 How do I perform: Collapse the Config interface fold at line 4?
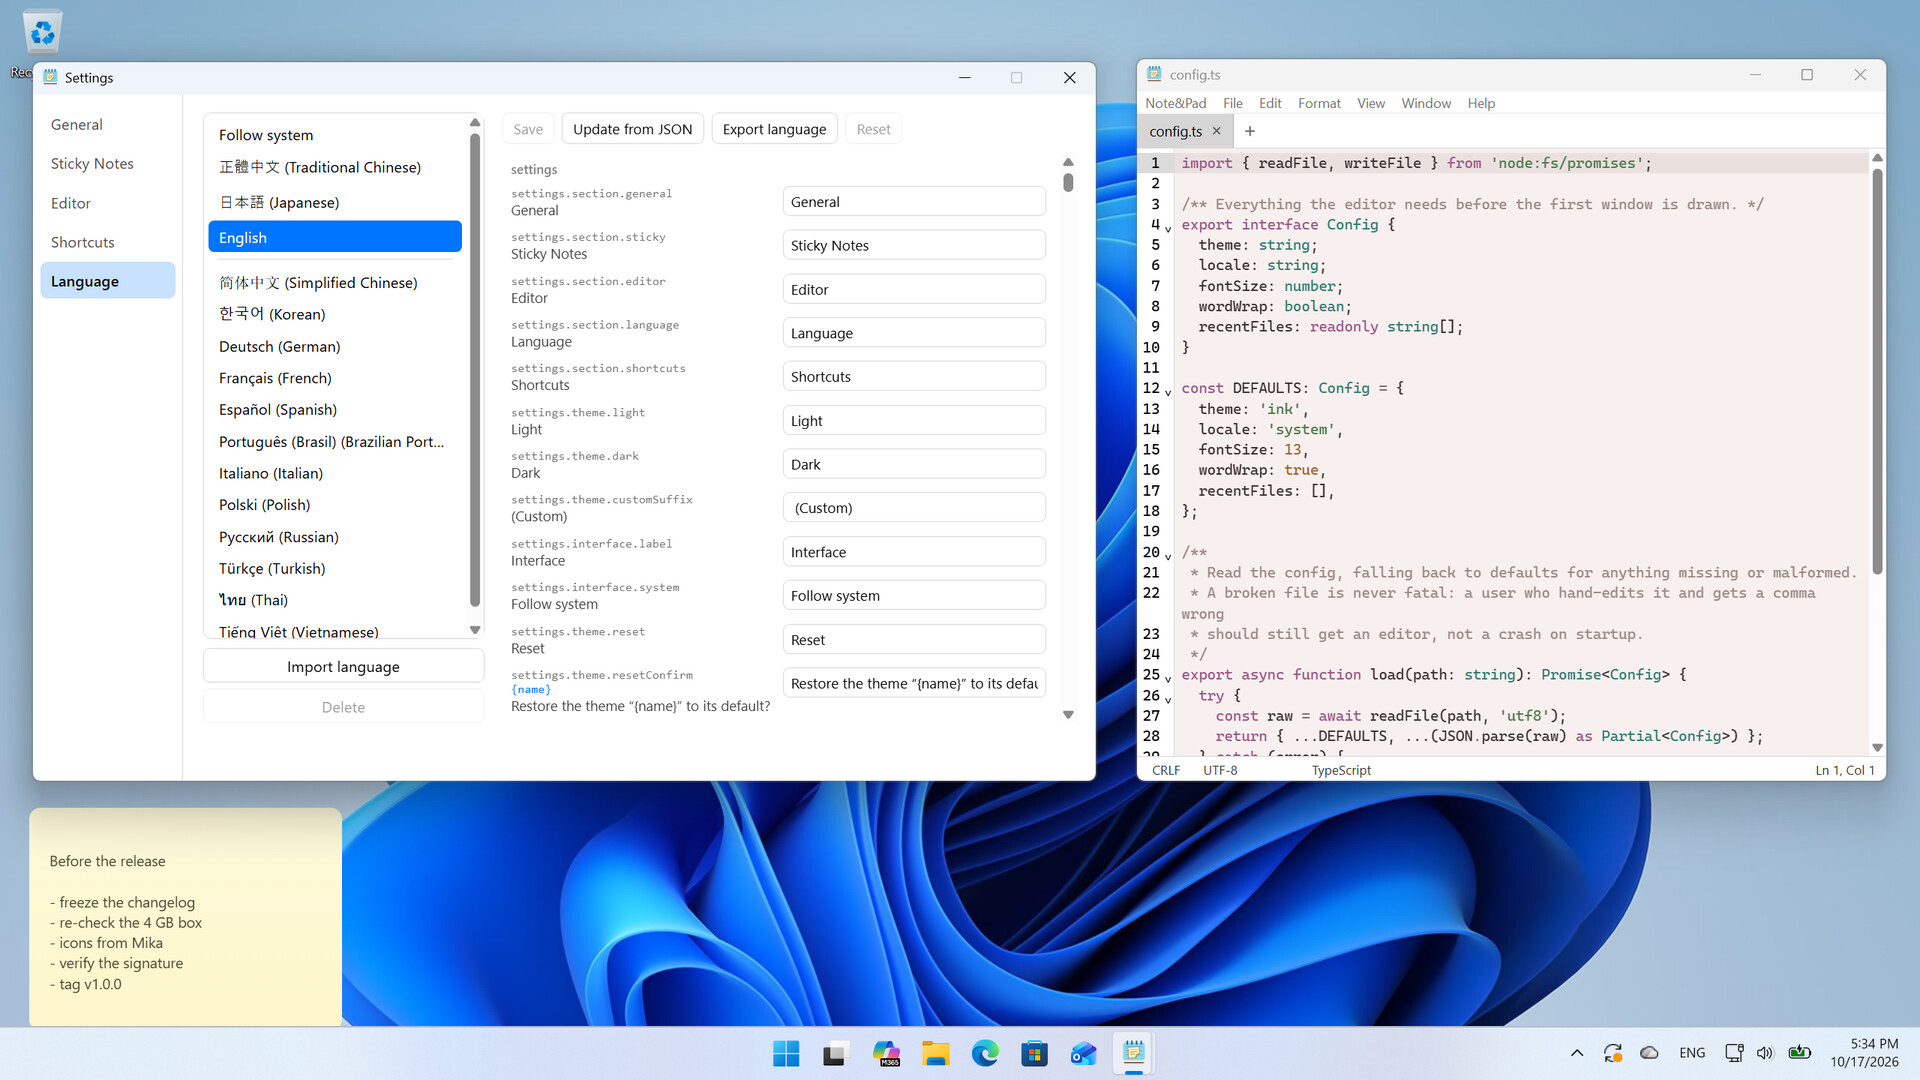[x=1168, y=229]
